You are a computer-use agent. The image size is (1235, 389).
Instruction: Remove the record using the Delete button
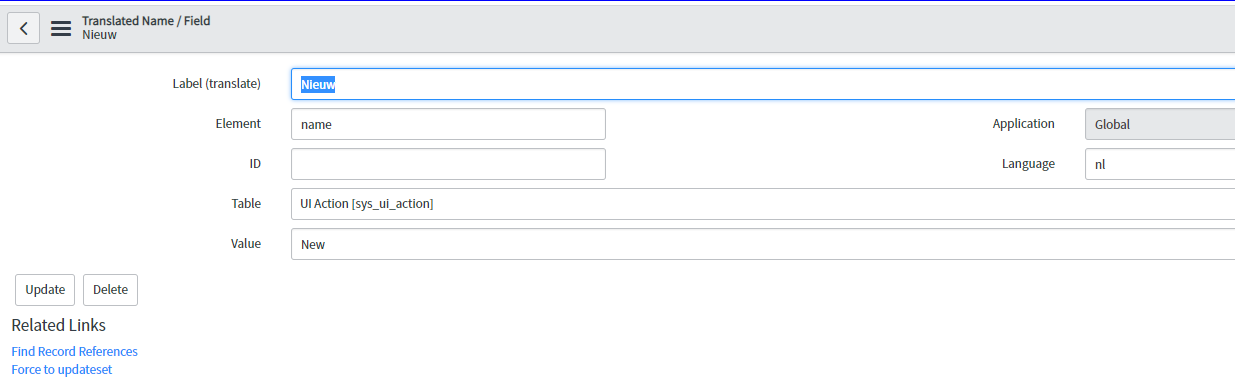(110, 289)
